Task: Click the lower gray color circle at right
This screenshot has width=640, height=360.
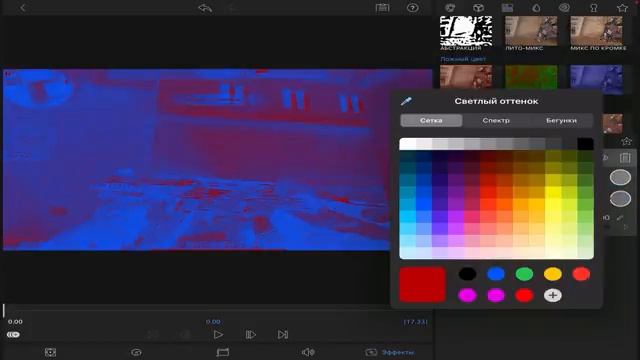Action: tap(620, 198)
